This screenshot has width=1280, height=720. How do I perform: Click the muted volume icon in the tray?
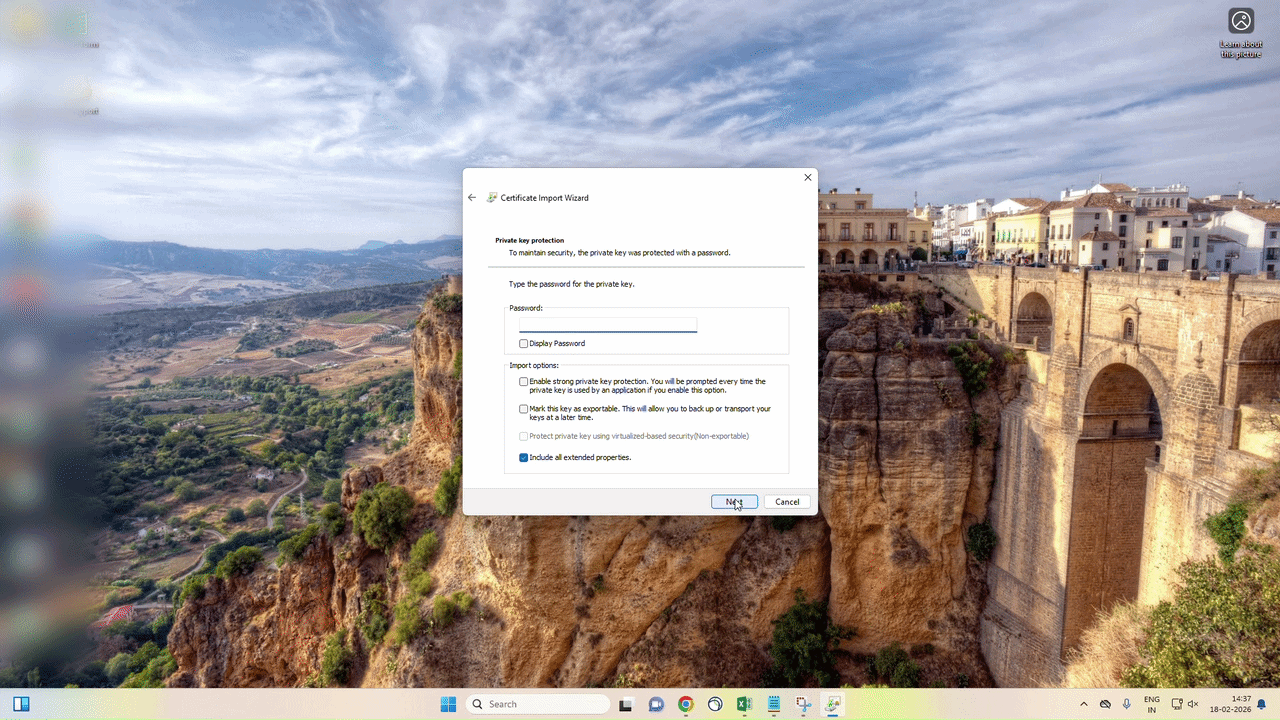1193,704
